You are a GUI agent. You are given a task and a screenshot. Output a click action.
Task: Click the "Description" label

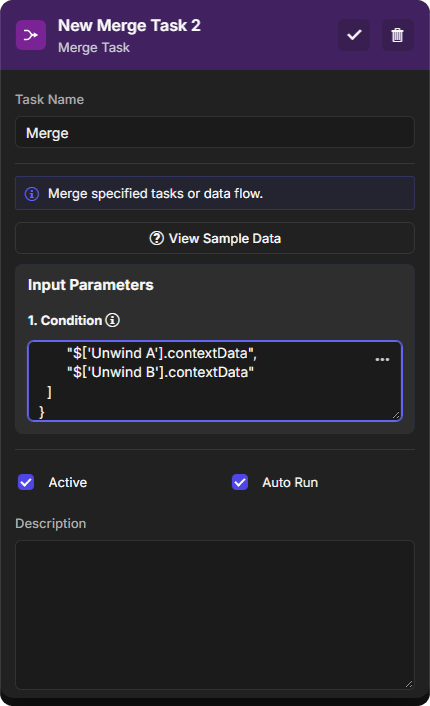click(x=50, y=524)
